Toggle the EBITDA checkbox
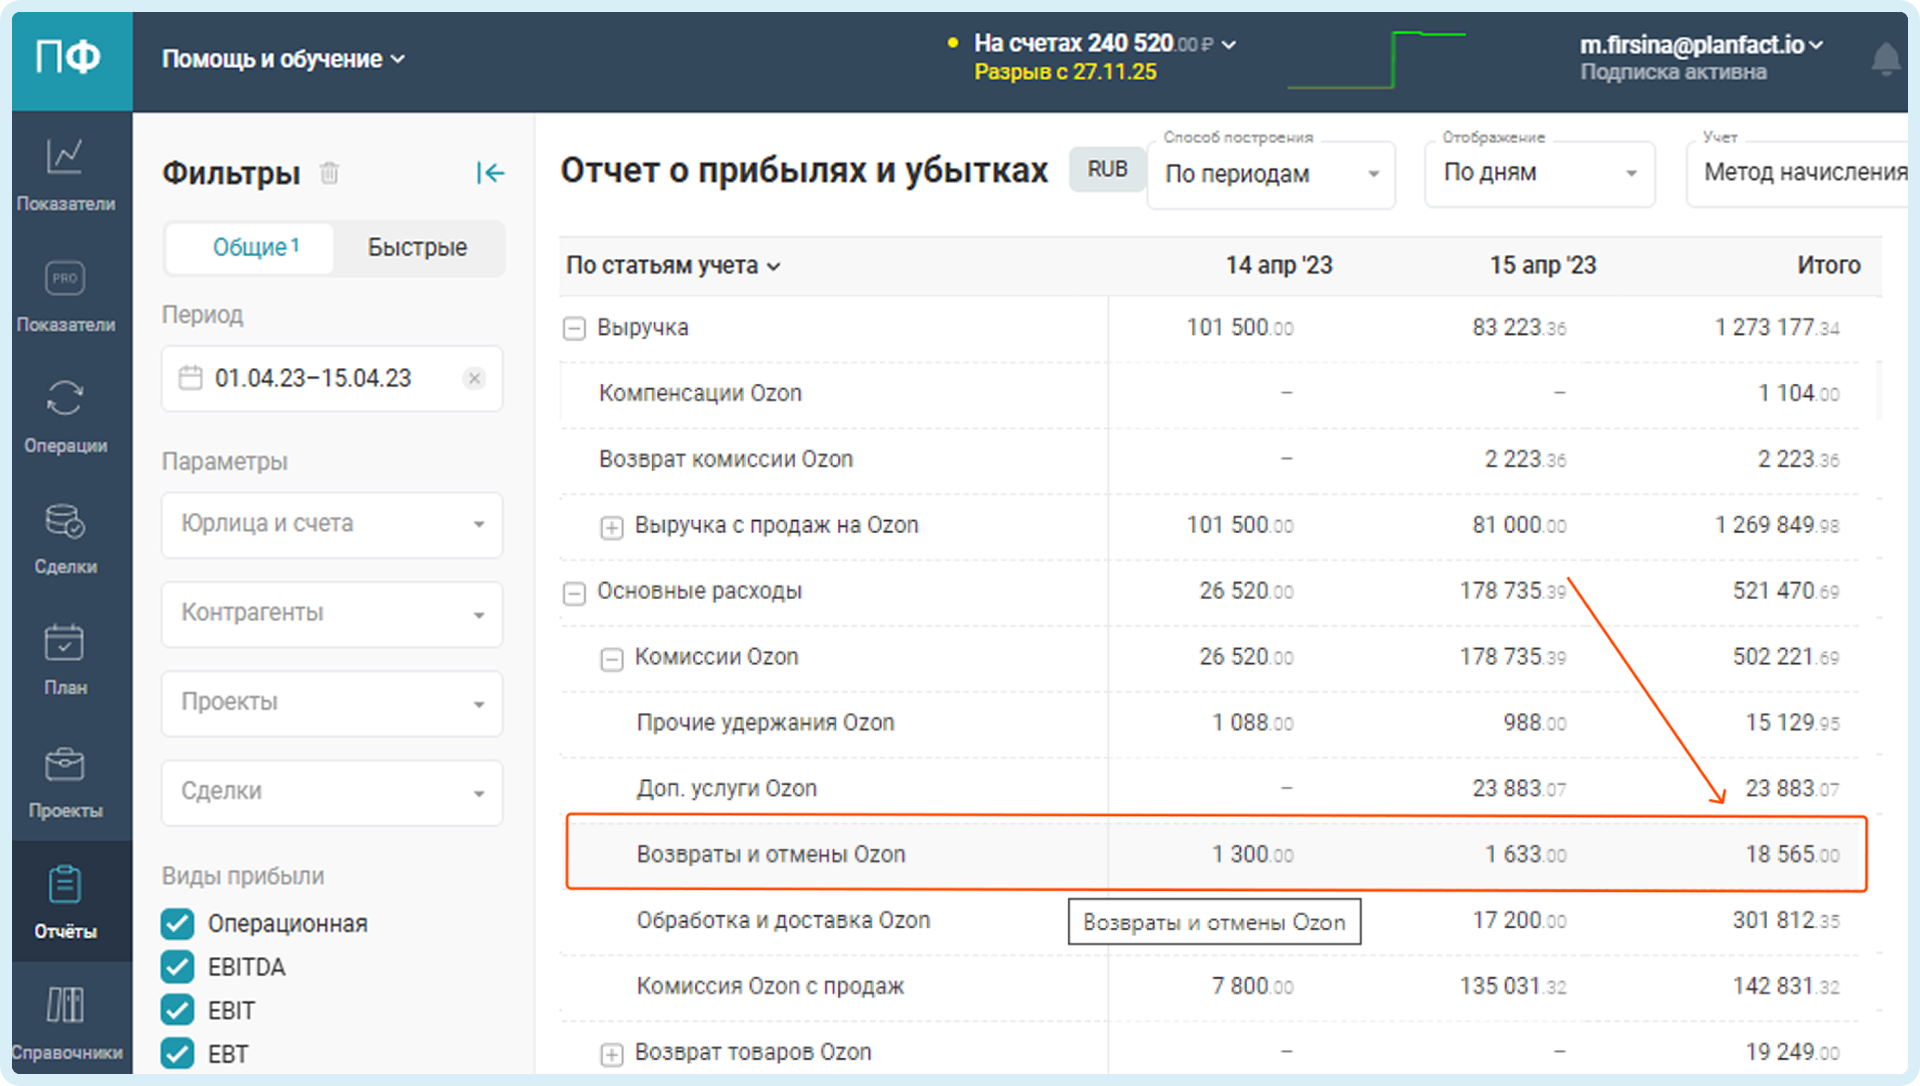1920x1086 pixels. coord(178,967)
